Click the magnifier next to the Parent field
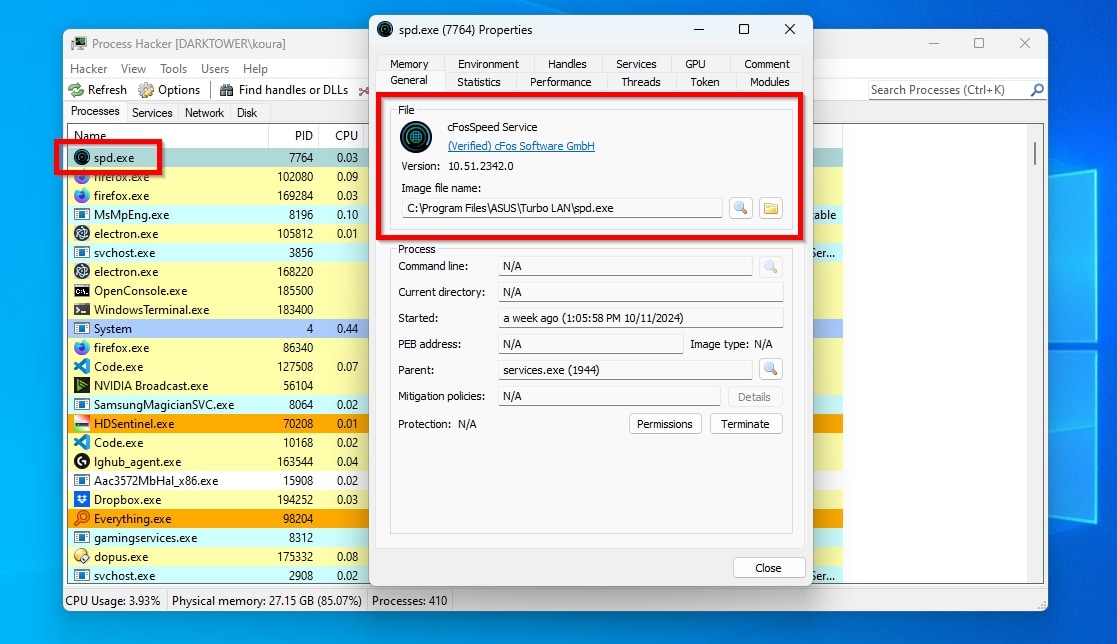 click(770, 370)
